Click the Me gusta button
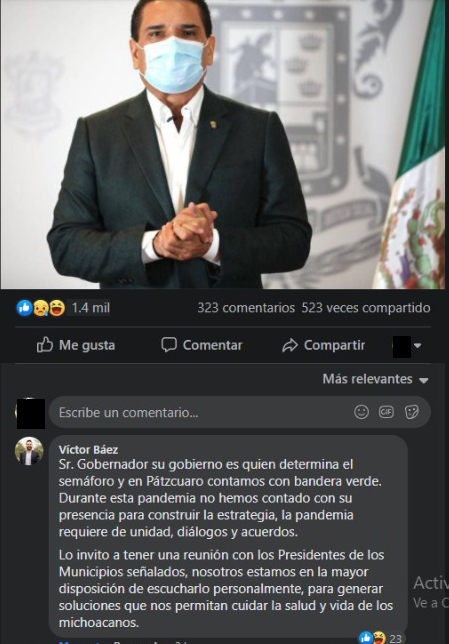 click(x=76, y=345)
